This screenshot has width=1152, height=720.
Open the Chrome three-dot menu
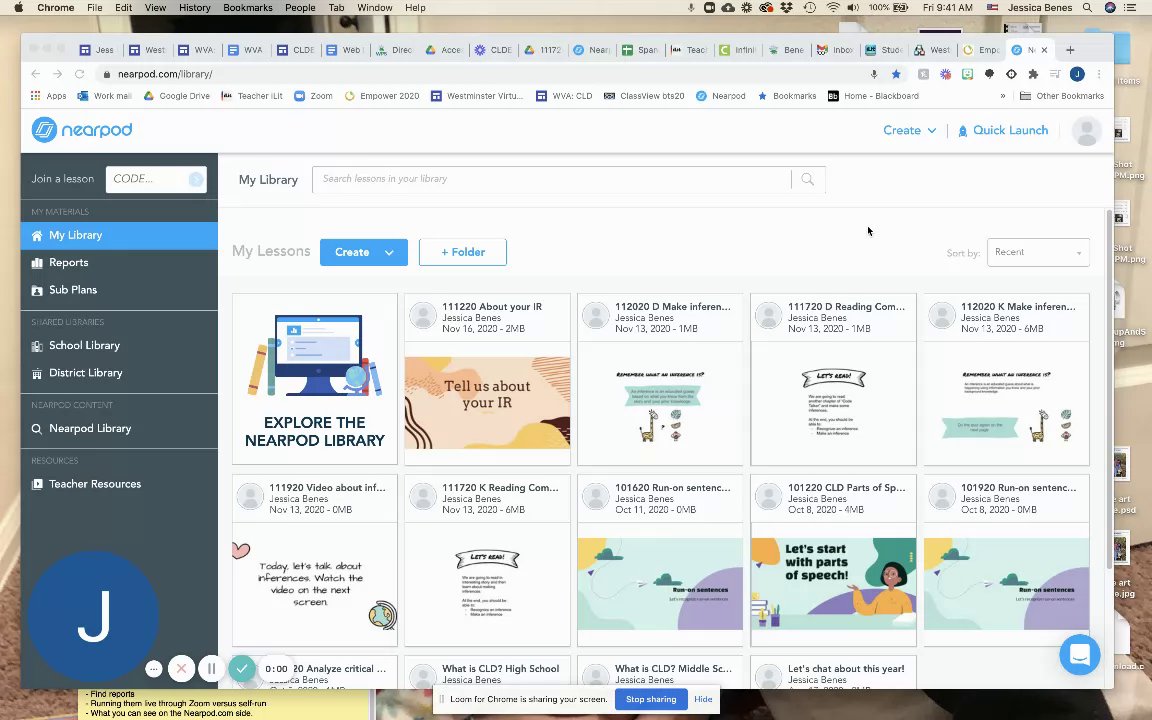pos(1099,74)
